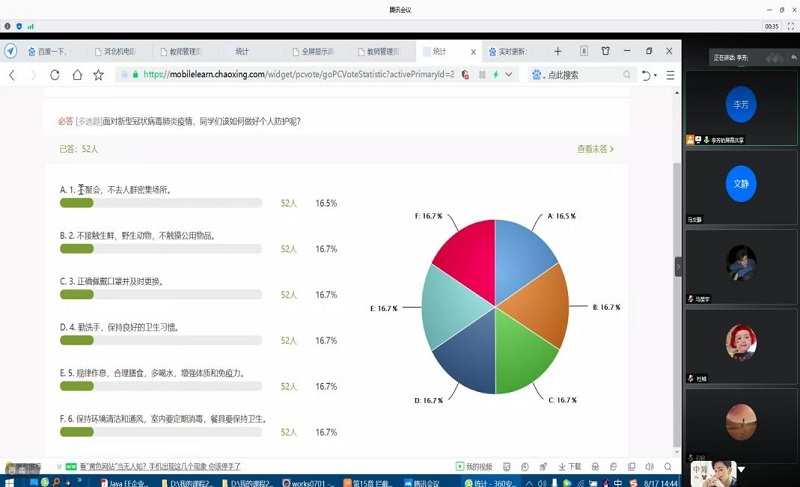Click the 52人 count for option E
The image size is (800, 487).
coord(289,387)
